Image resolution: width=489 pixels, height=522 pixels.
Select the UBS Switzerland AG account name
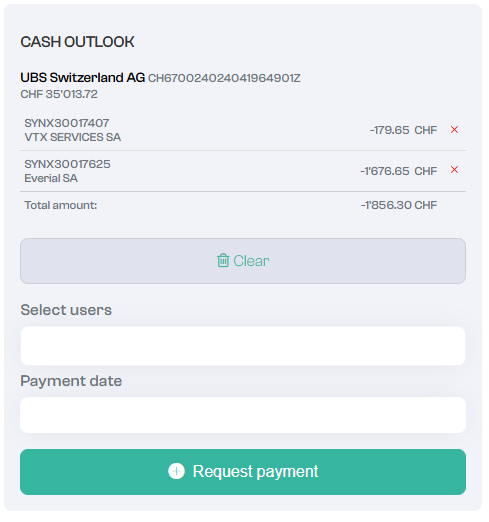coord(83,78)
